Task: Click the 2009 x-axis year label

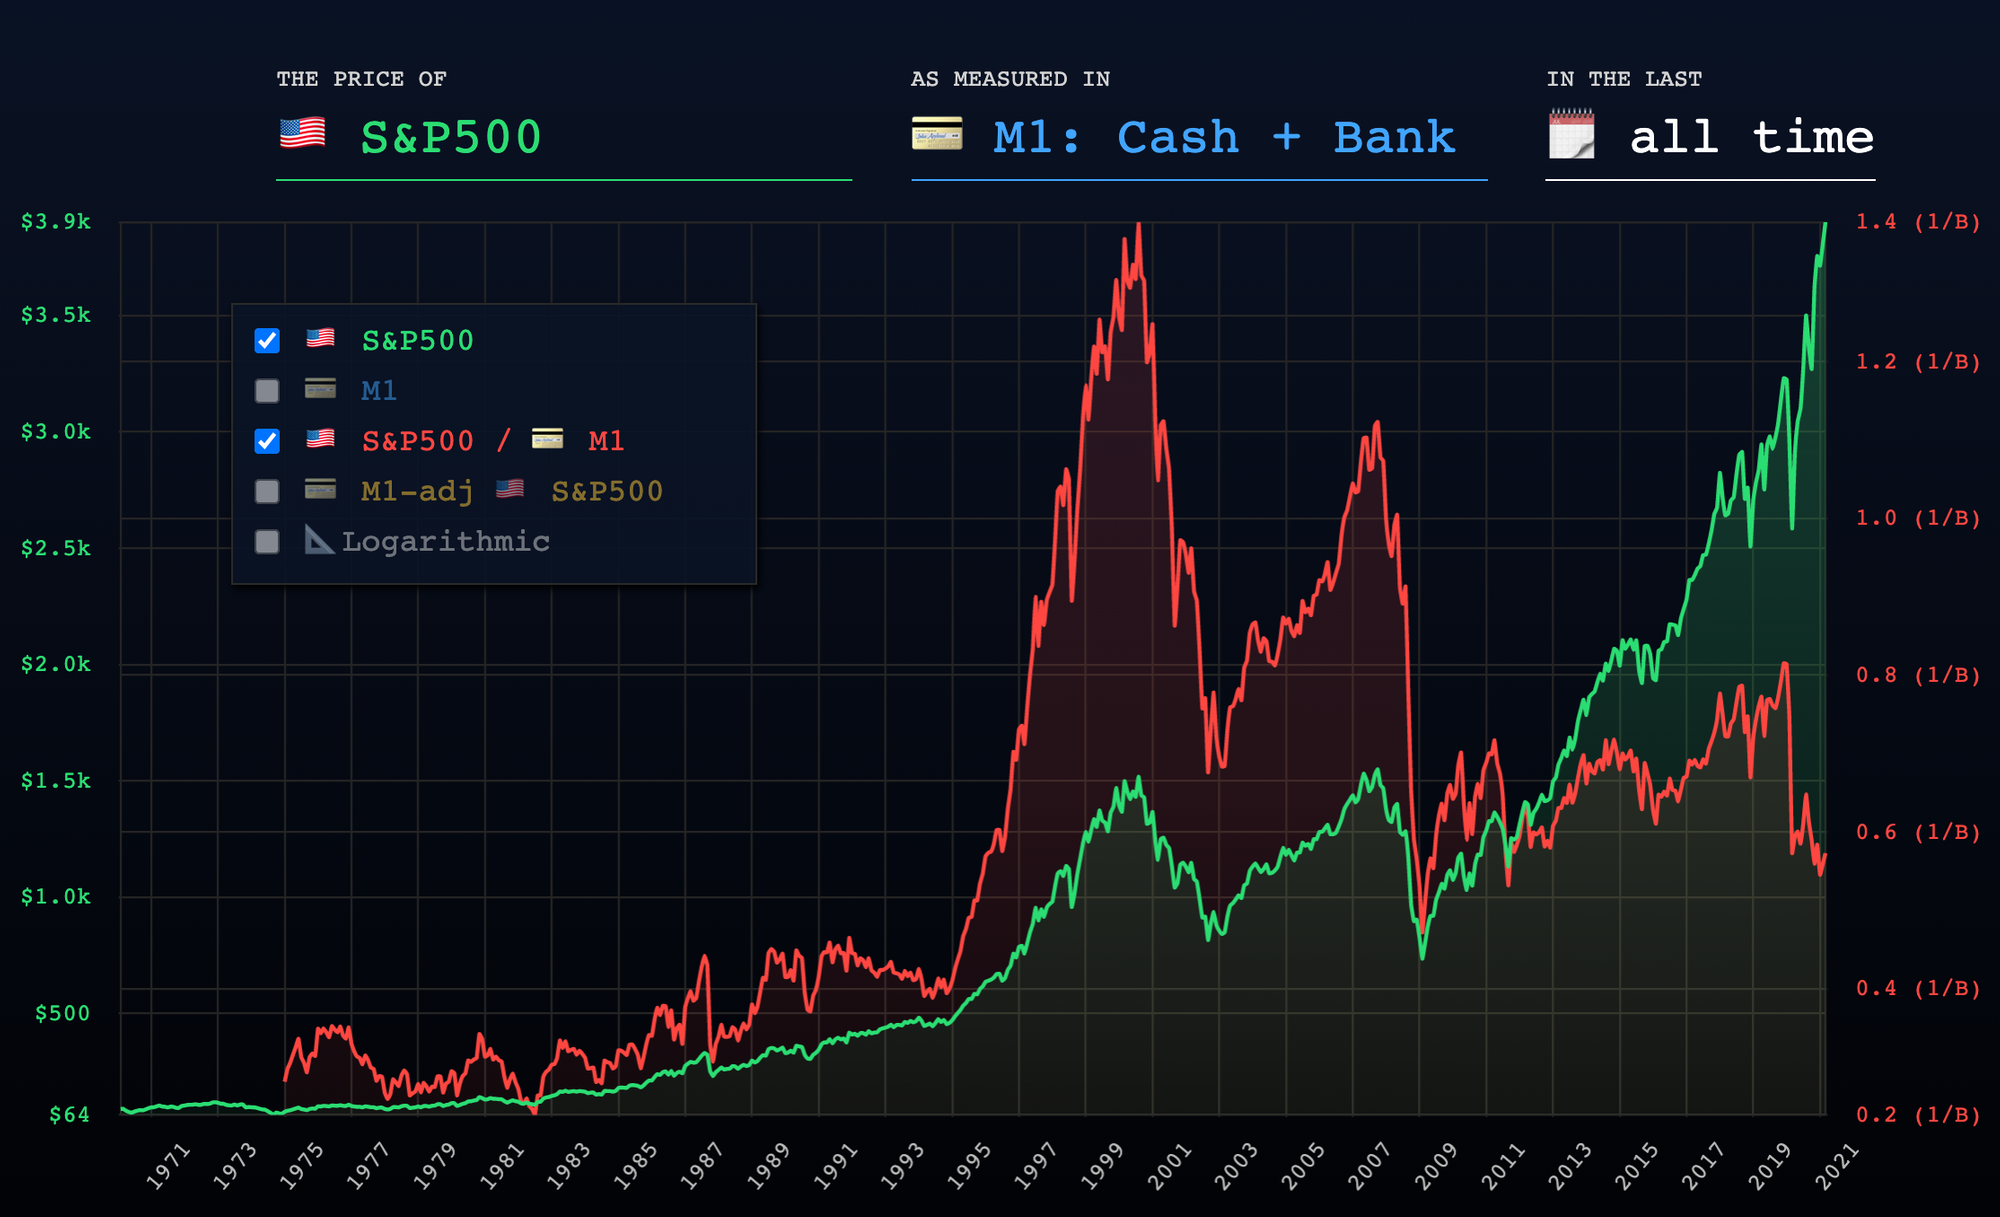Action: pos(1436,1166)
